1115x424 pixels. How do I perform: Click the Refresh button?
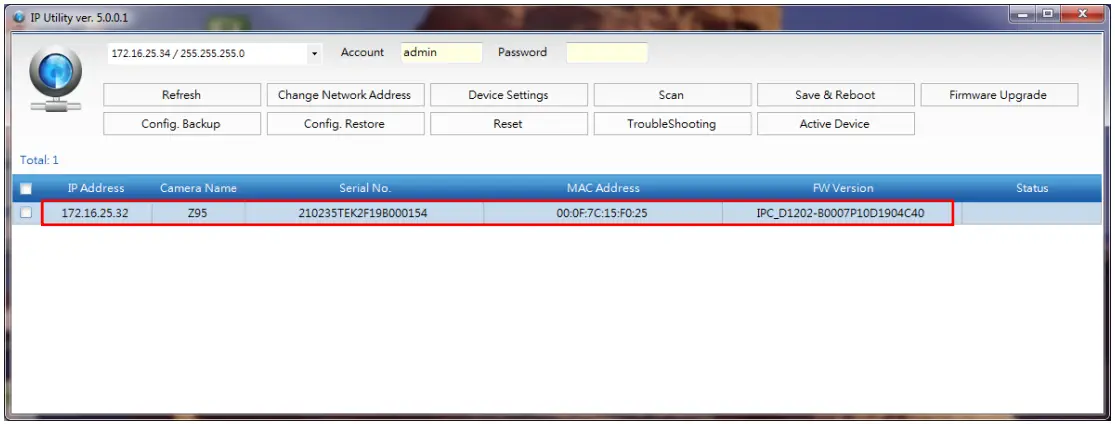point(182,95)
